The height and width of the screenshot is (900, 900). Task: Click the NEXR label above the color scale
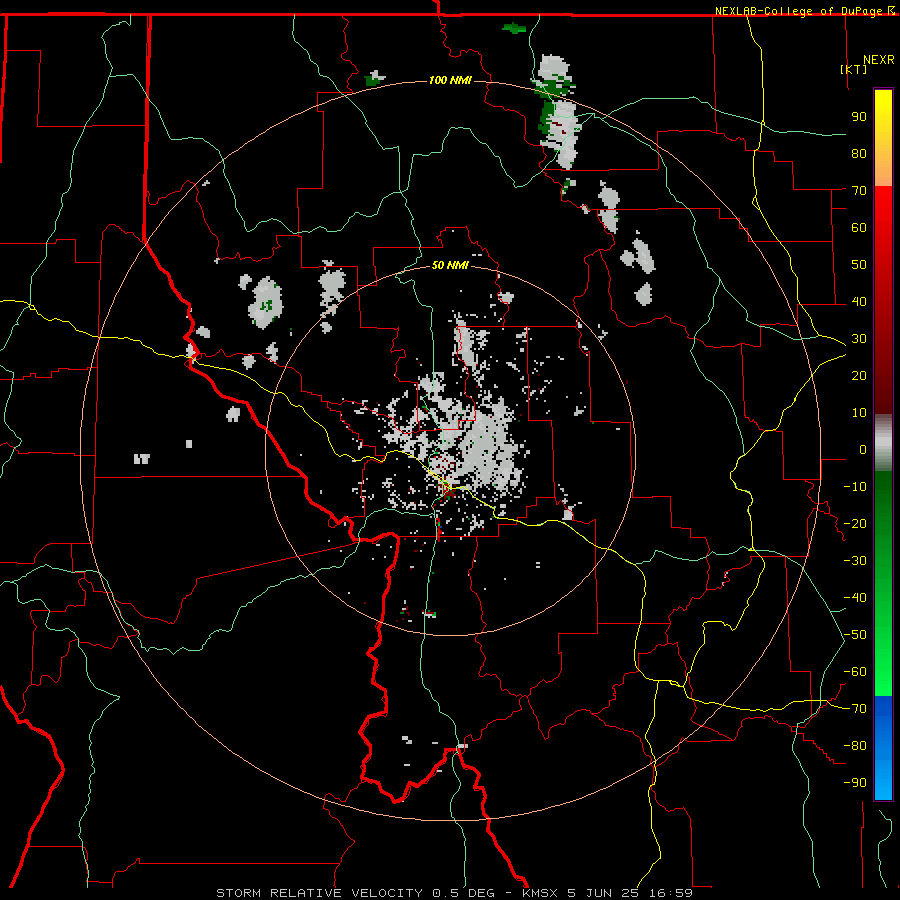click(879, 60)
